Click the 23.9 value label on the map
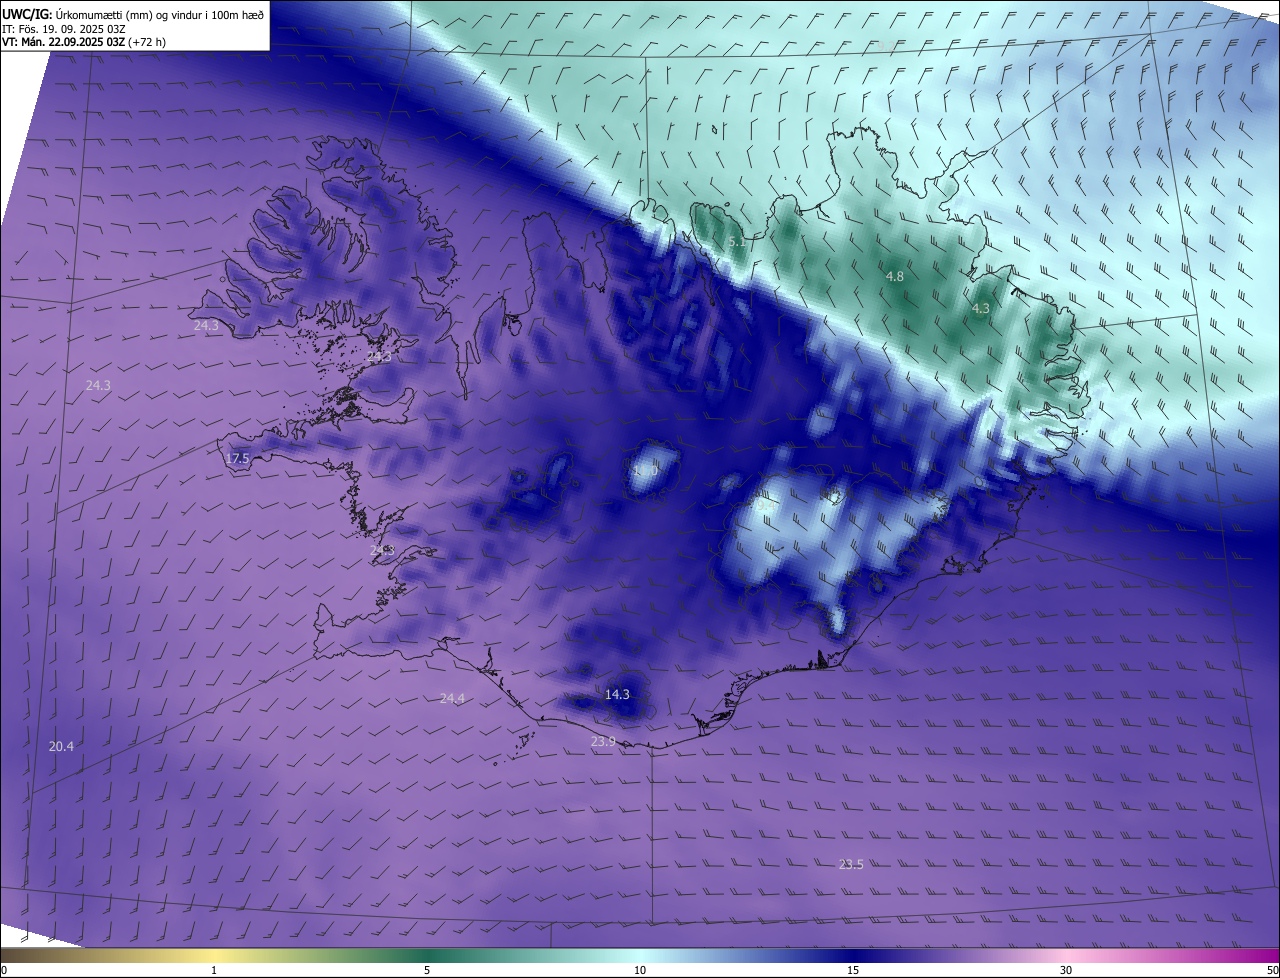This screenshot has height=978, width=1280. tap(603, 741)
